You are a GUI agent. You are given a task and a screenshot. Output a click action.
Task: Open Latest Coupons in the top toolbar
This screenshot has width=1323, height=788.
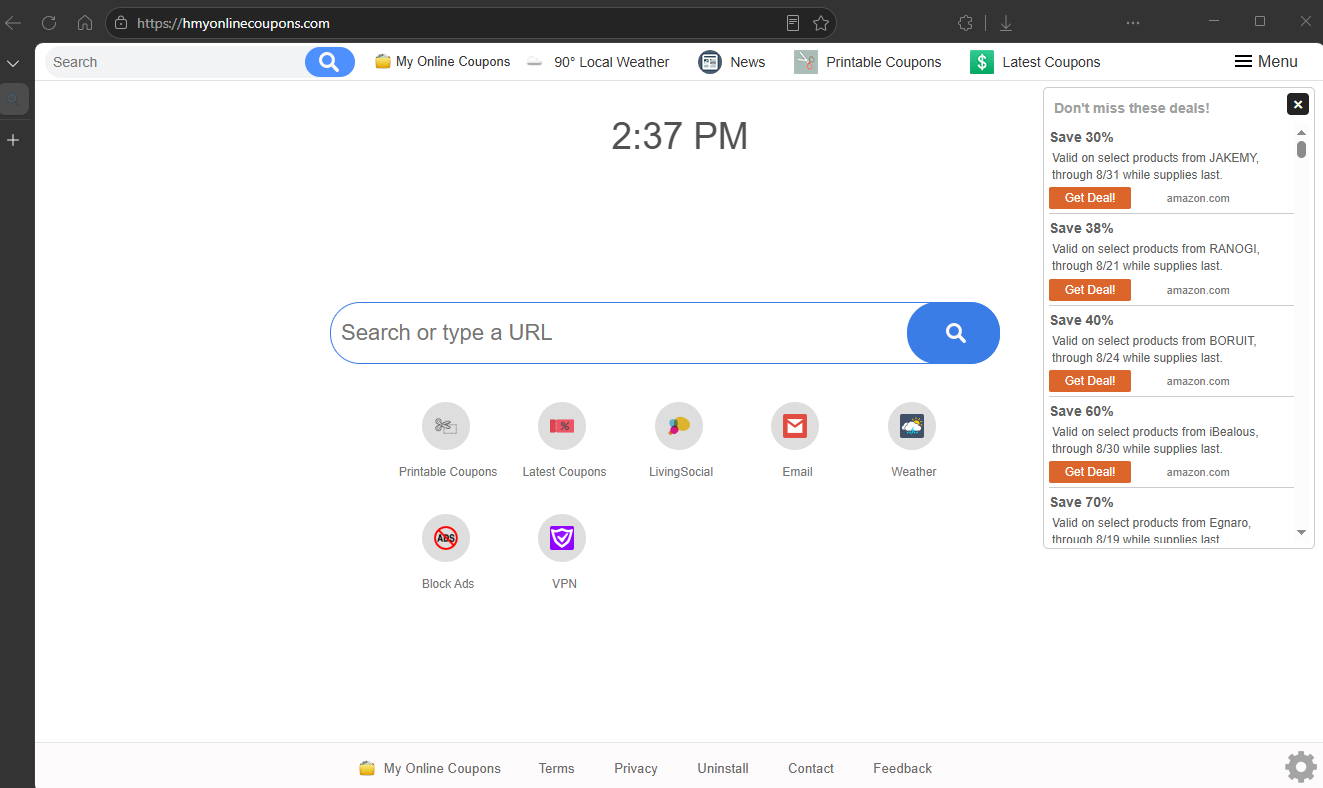click(x=1051, y=62)
